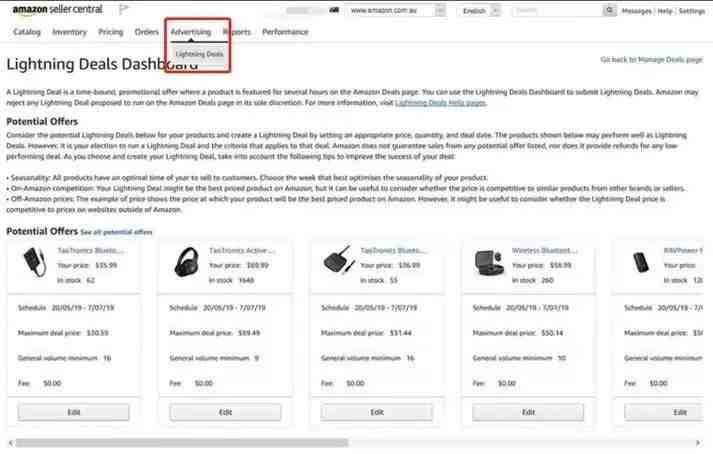The height and width of the screenshot is (454, 713).
Task: Click the horizontal scrollbar thumb
Action: 181,443
